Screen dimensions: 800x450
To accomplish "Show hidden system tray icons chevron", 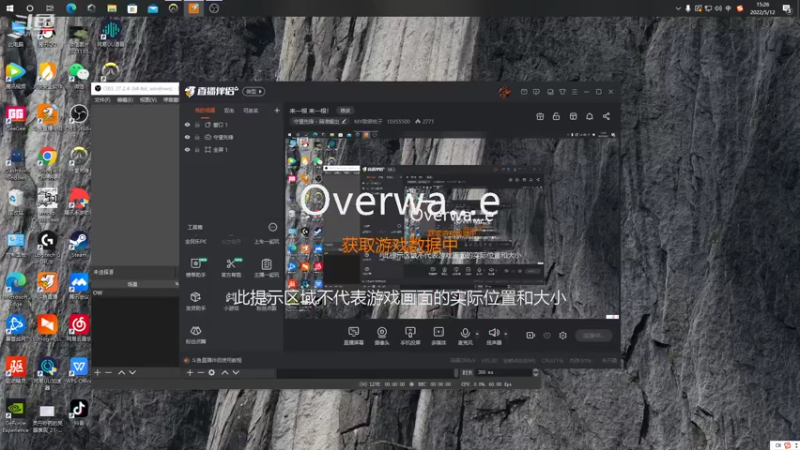I will point(678,8).
